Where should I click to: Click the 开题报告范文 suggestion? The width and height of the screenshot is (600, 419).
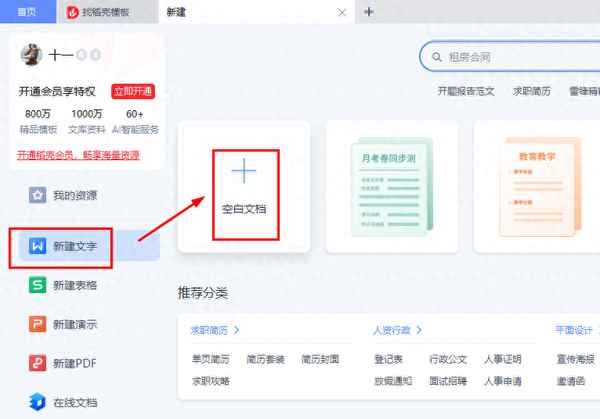point(466,91)
